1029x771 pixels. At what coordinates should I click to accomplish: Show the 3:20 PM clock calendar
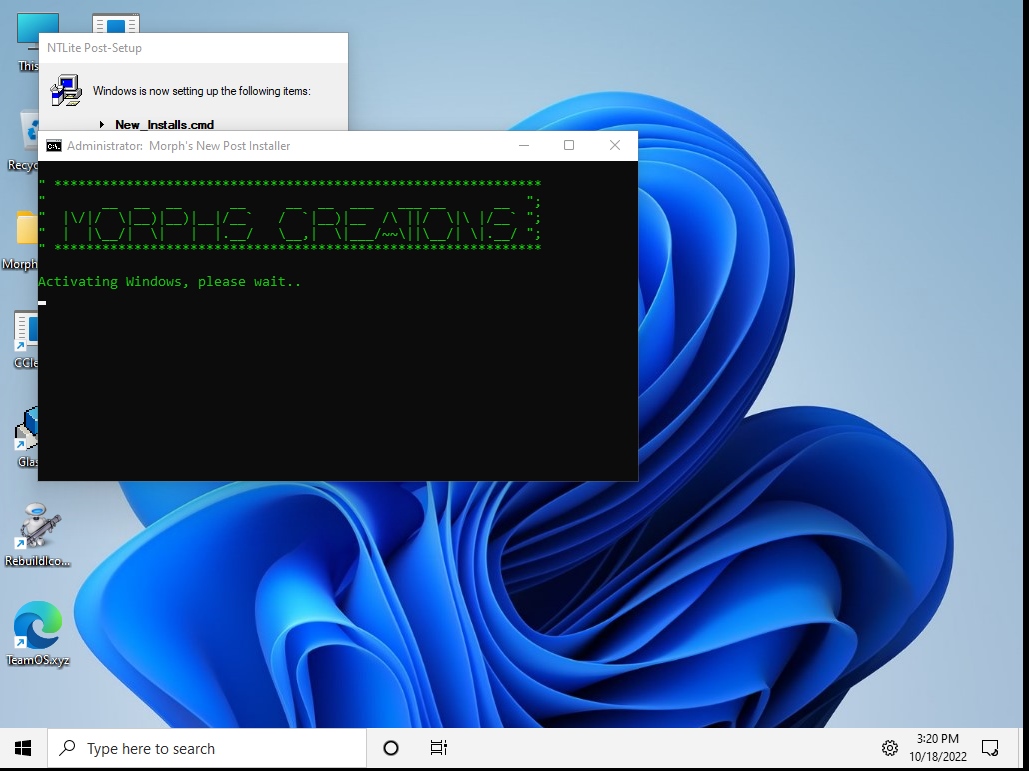tap(937, 739)
